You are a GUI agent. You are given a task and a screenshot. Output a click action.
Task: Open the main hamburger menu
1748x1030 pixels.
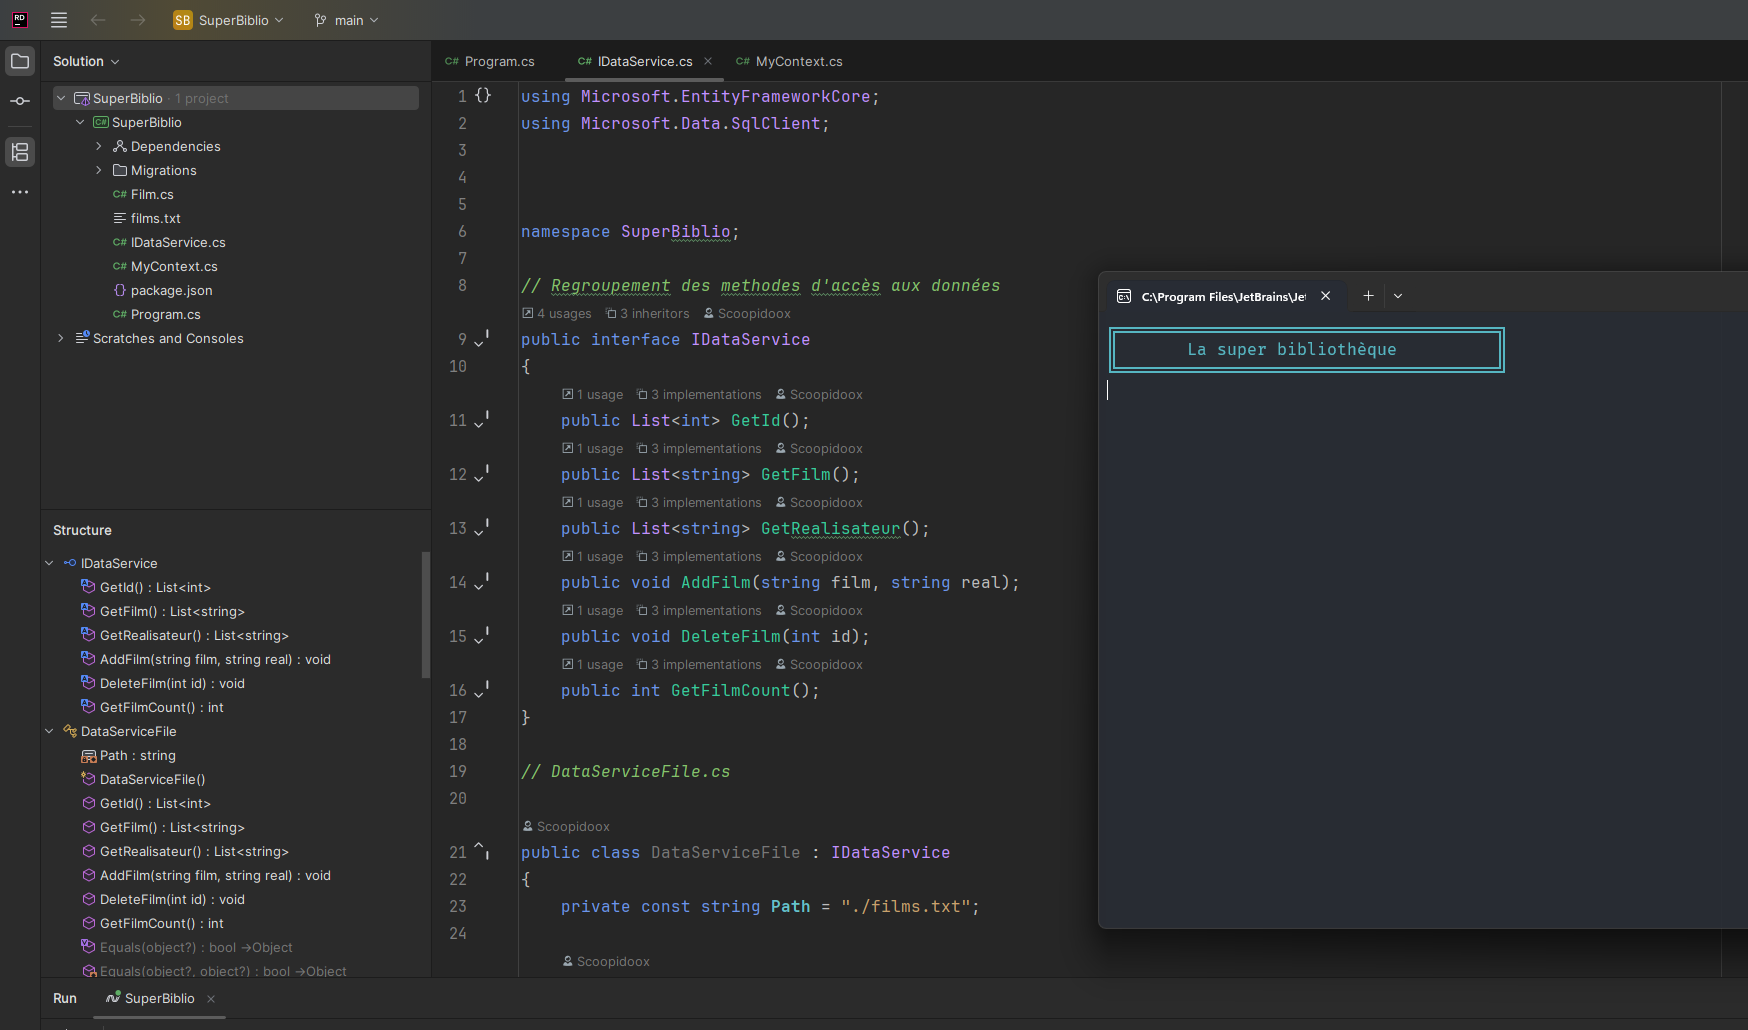point(59,20)
